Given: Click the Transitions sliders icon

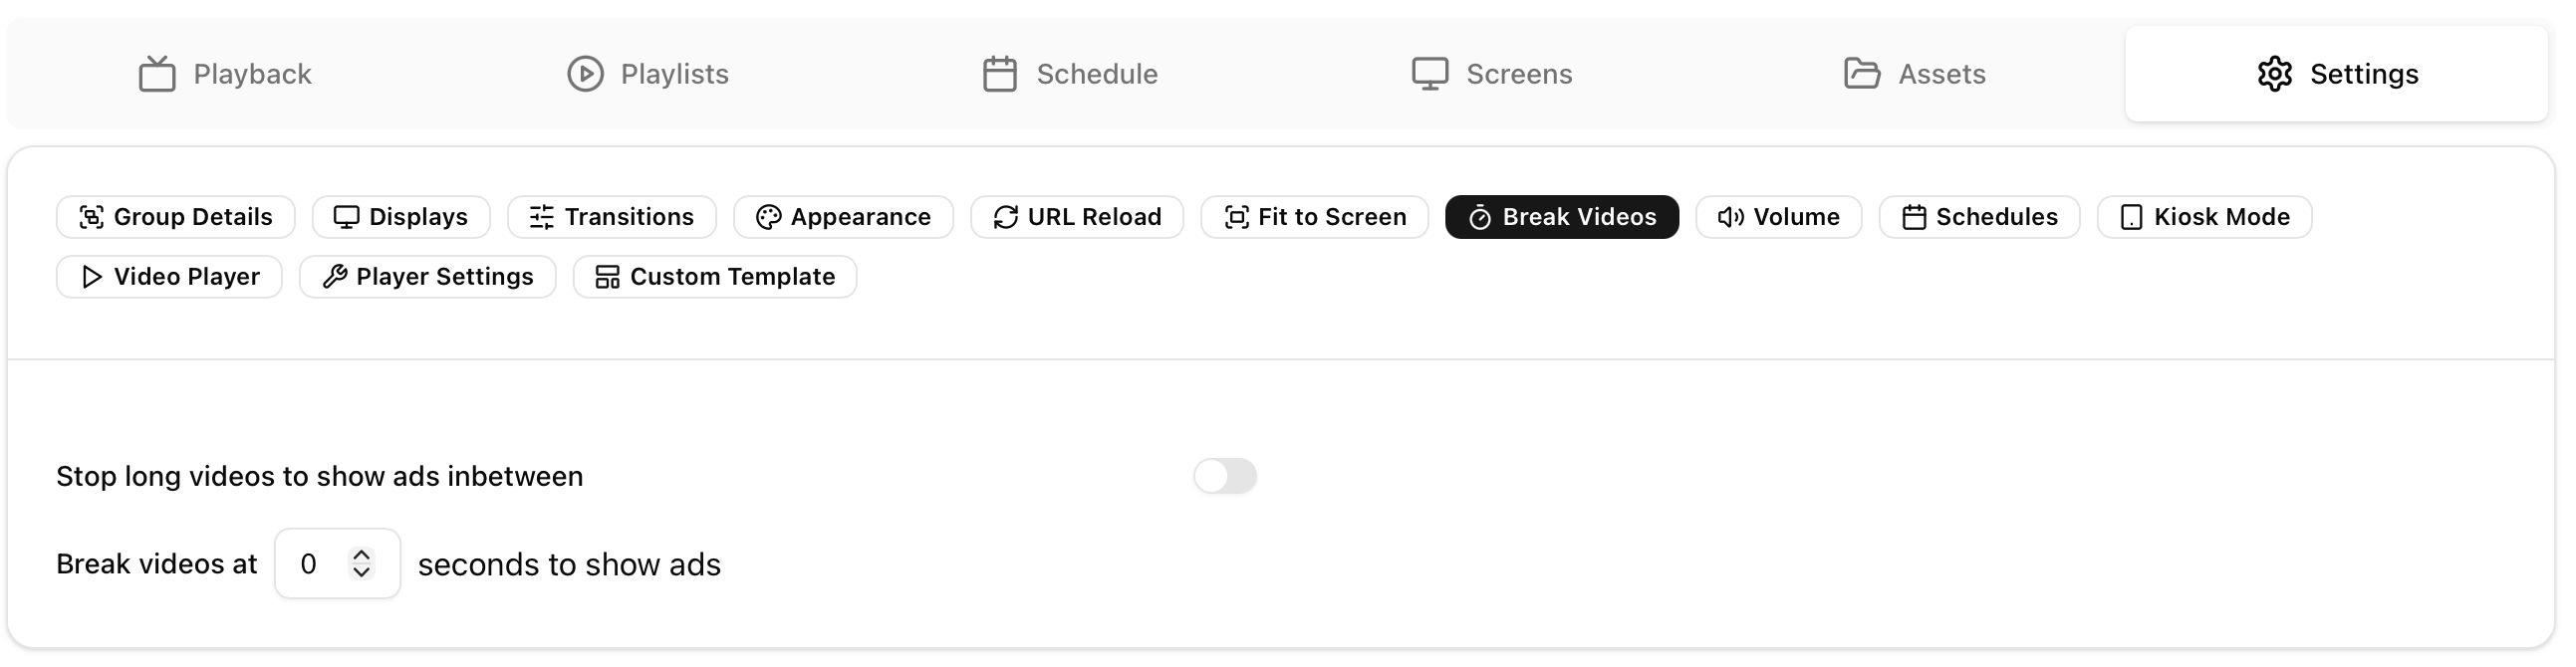Looking at the screenshot, I should [542, 217].
